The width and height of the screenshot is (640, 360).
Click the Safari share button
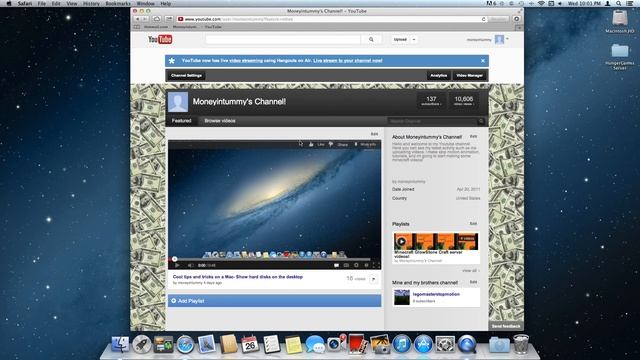point(169,19)
